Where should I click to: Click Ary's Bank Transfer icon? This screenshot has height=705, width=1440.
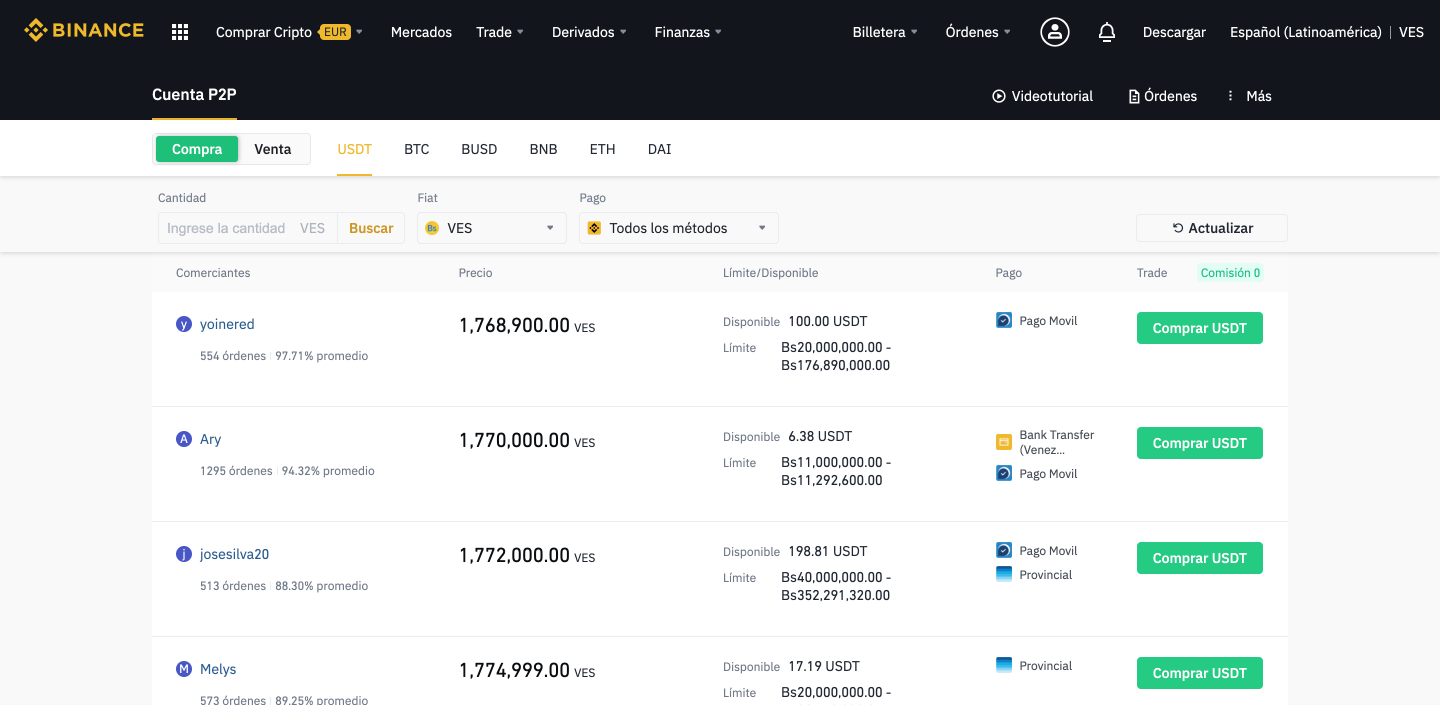(1004, 442)
